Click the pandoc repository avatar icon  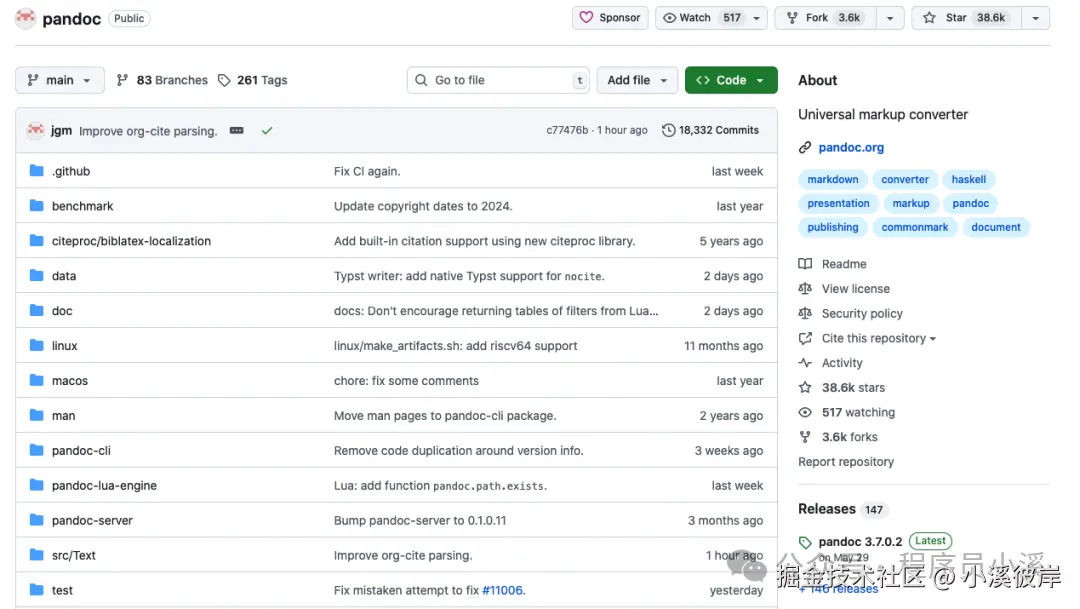[25, 18]
